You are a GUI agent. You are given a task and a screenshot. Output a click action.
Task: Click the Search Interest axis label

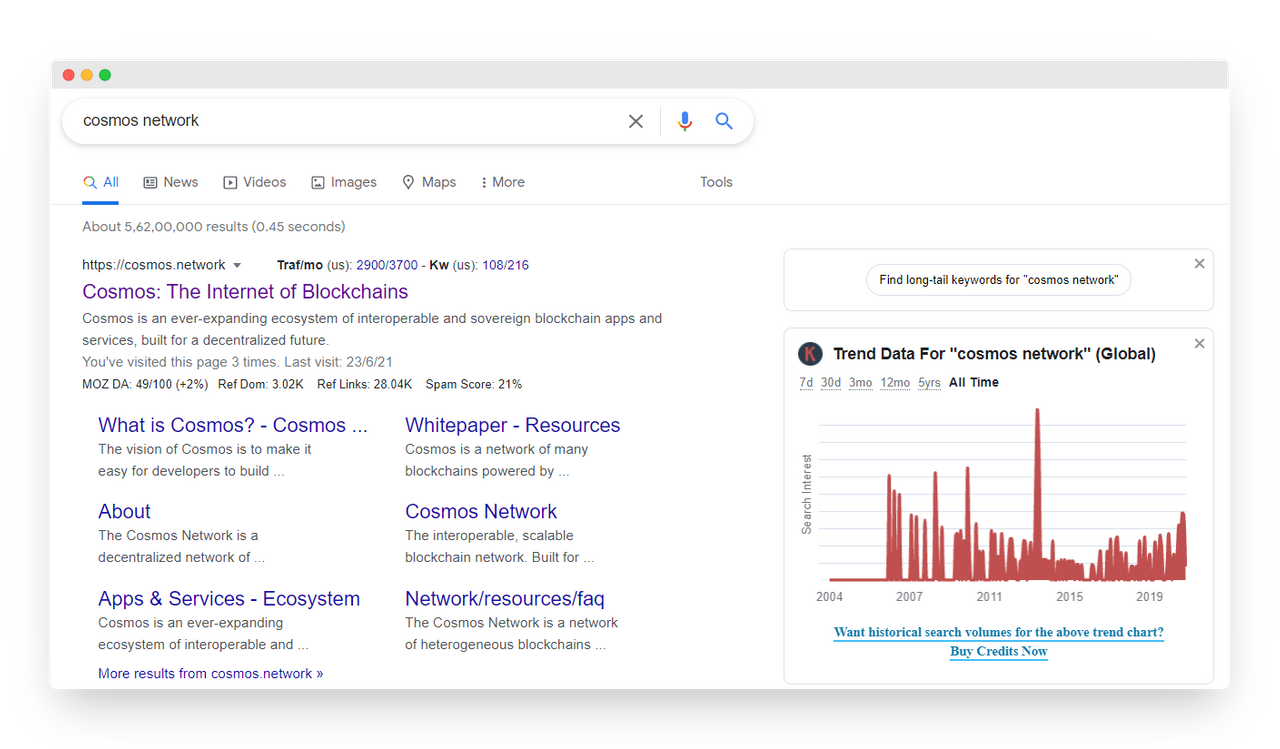(x=807, y=494)
